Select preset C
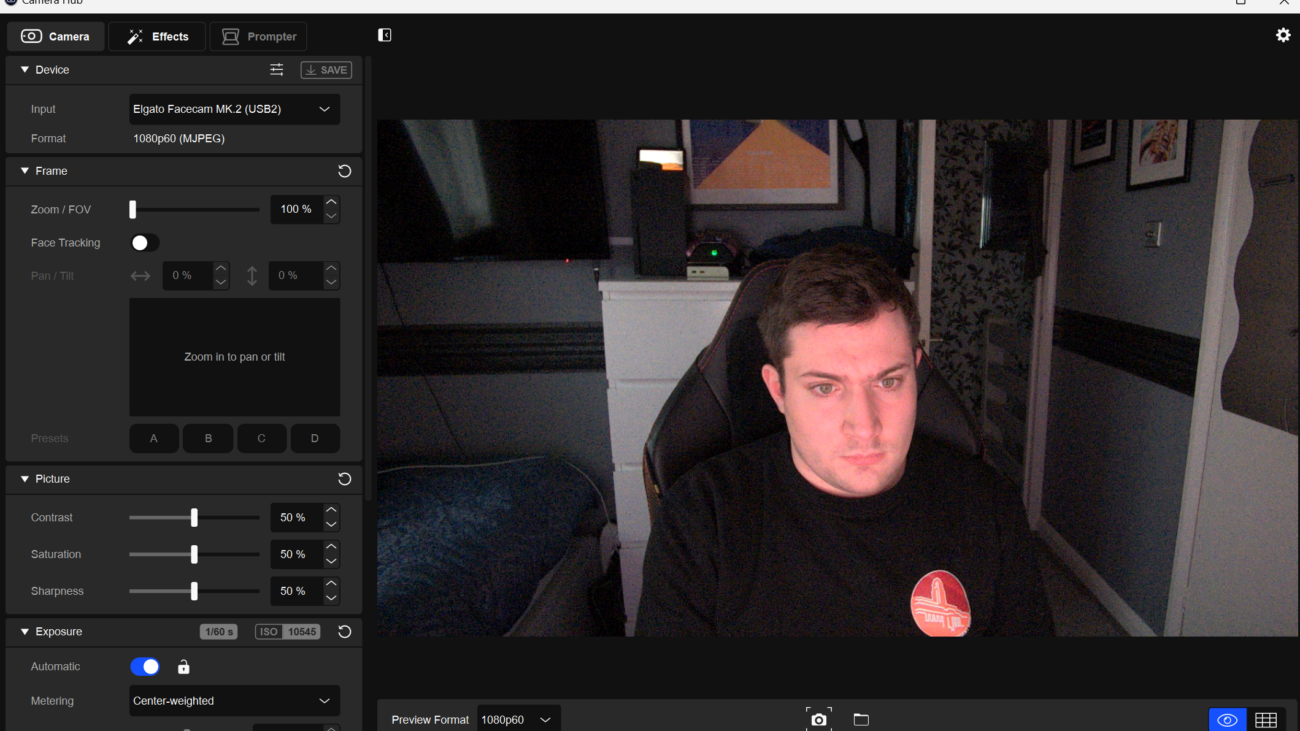The width and height of the screenshot is (1300, 731). click(261, 438)
